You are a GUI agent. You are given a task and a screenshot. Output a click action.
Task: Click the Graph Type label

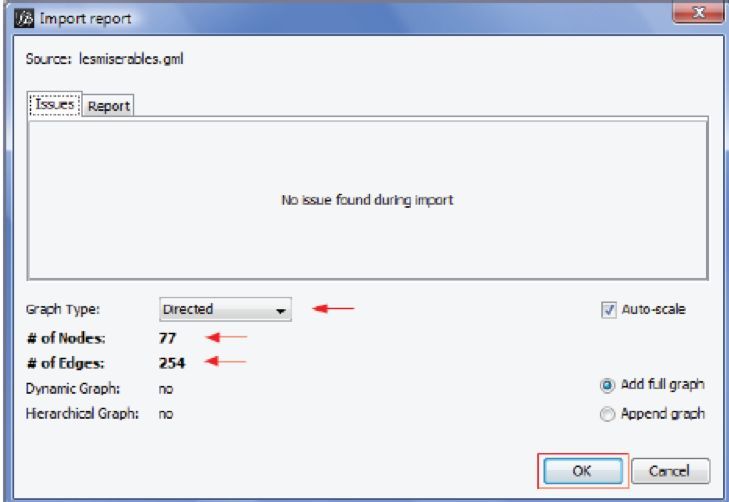63,310
